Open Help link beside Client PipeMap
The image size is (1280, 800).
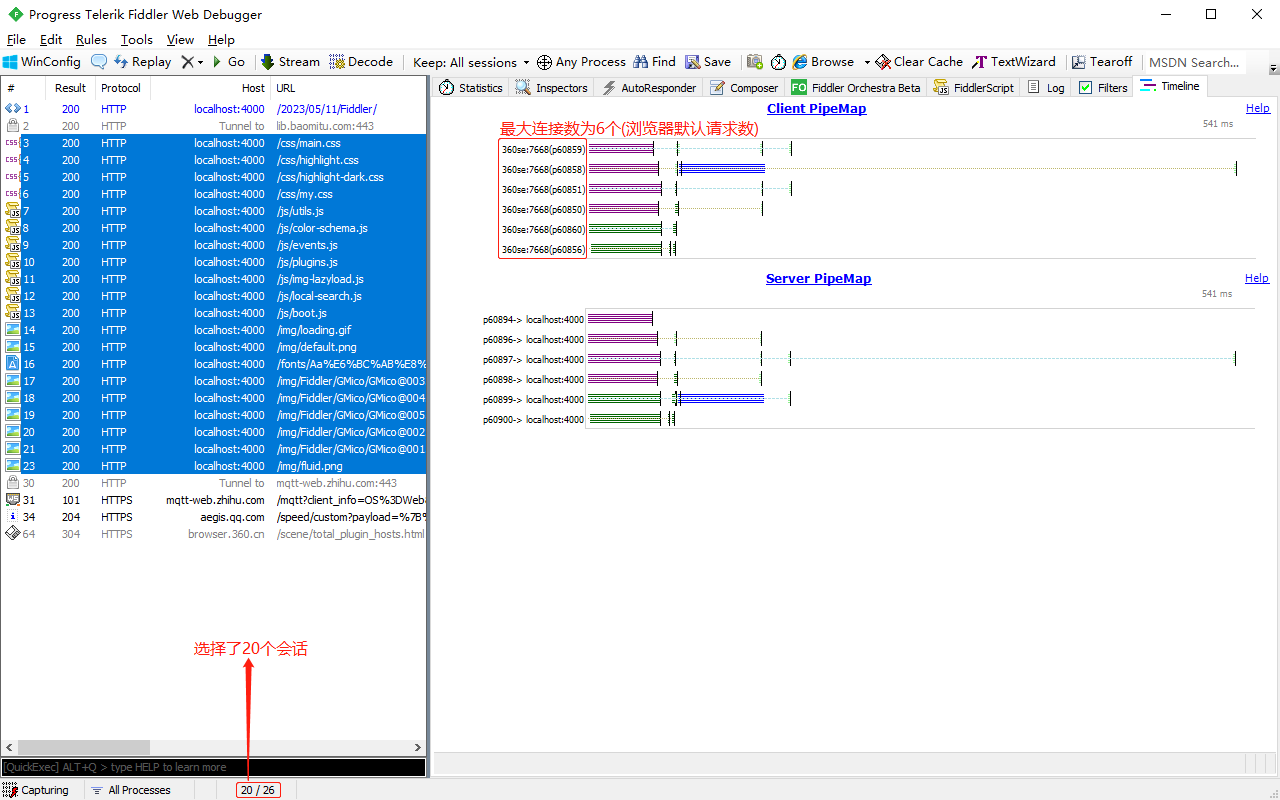click(1257, 108)
